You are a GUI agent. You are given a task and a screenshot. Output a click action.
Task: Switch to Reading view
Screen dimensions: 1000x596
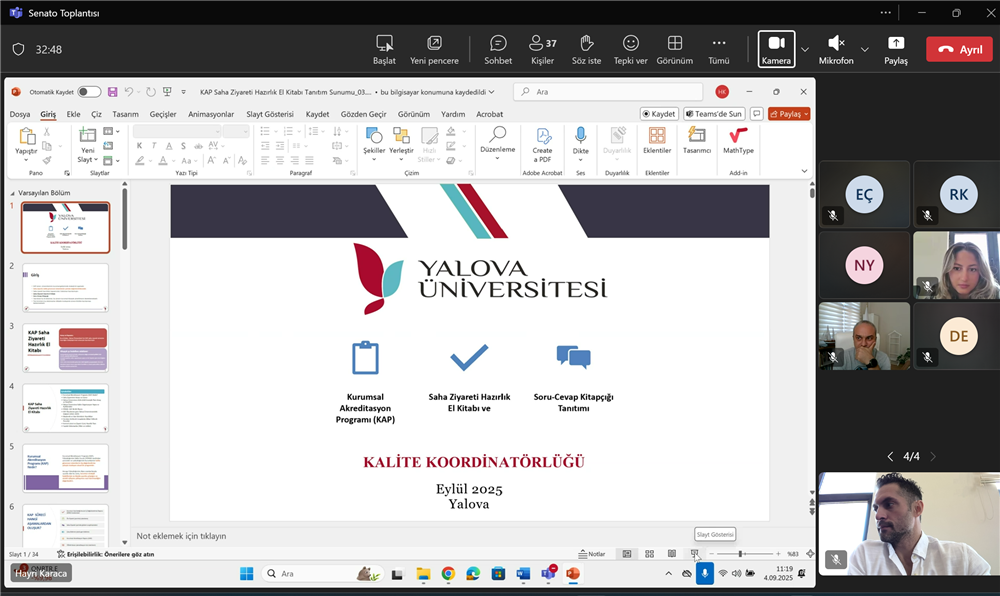click(x=672, y=554)
